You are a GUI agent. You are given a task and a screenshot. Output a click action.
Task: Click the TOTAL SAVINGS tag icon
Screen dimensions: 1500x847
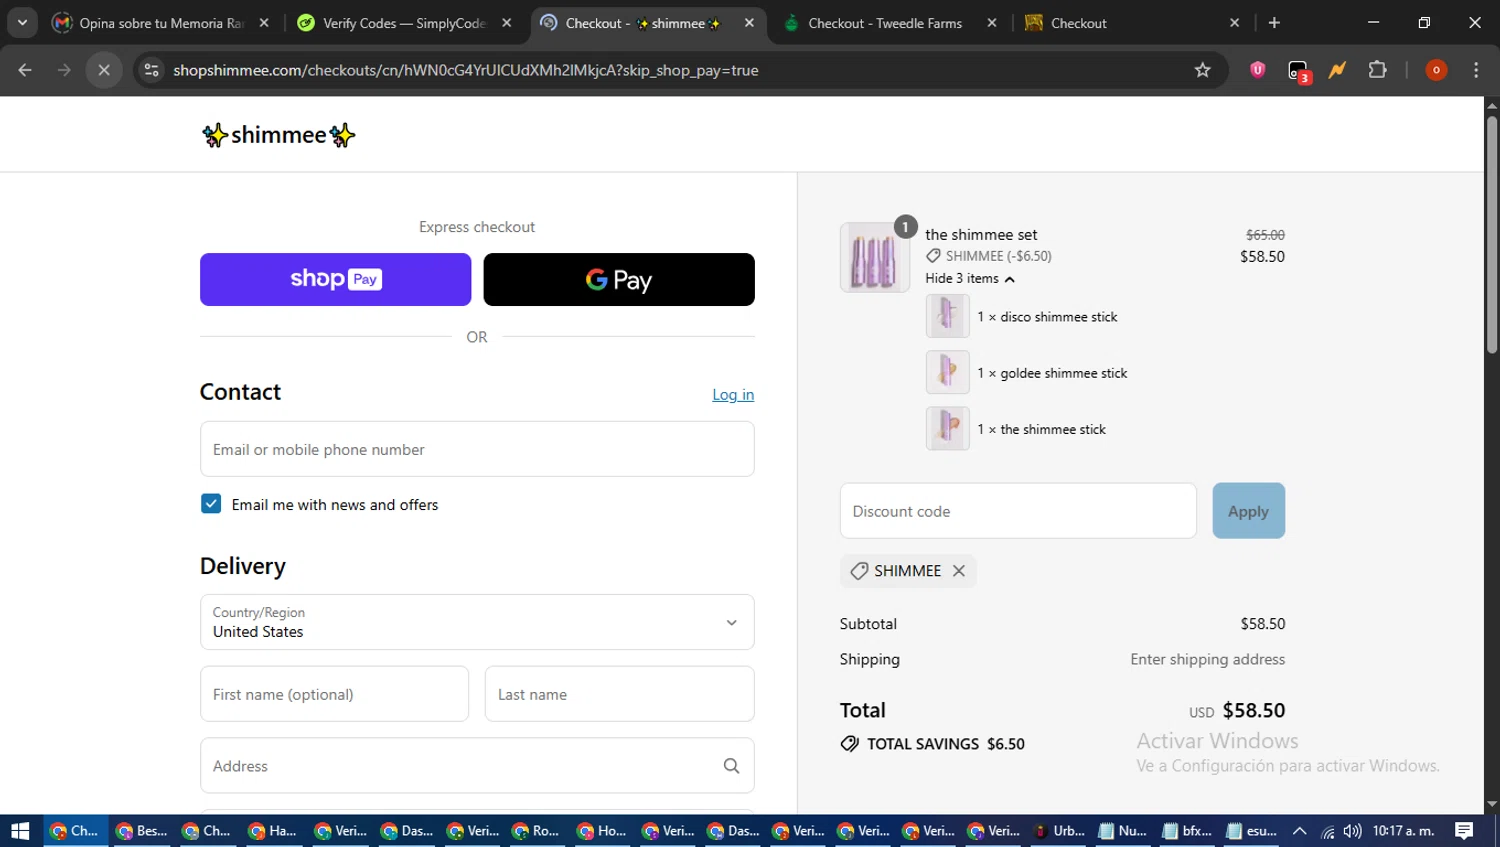coord(850,744)
